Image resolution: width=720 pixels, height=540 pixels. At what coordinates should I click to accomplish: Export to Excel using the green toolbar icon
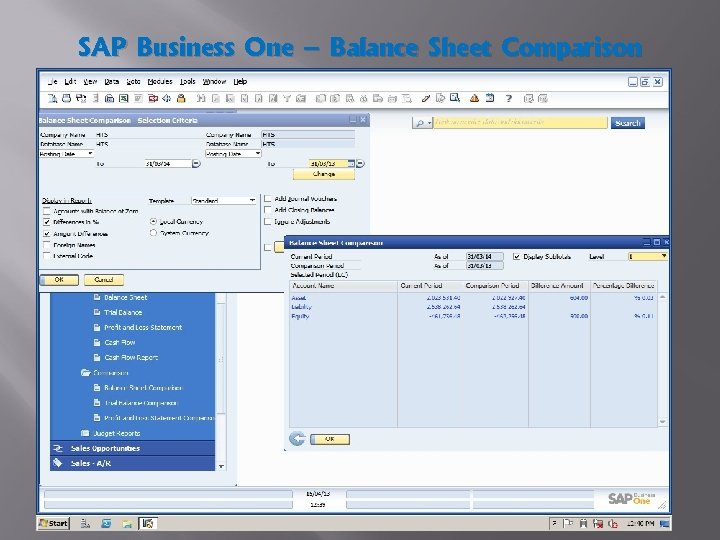124,98
